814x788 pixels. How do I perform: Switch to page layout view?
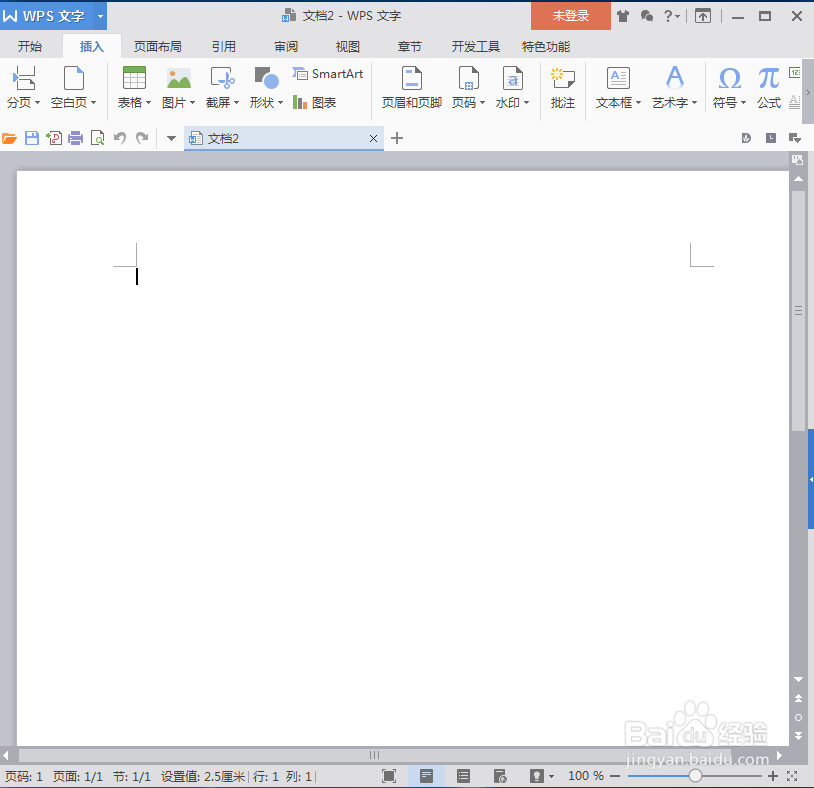tap(426, 776)
